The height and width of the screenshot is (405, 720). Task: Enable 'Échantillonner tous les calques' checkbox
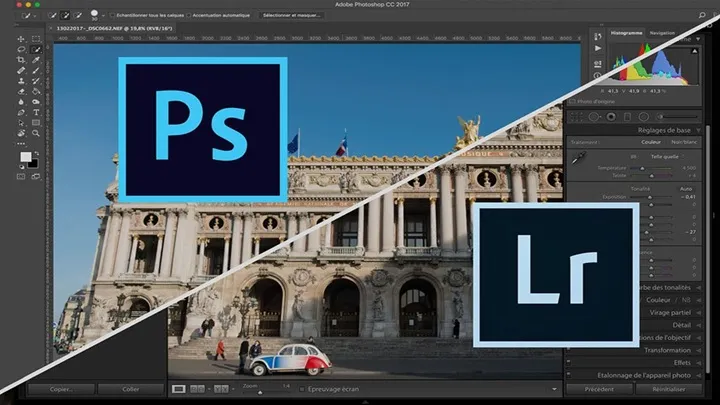coord(113,16)
